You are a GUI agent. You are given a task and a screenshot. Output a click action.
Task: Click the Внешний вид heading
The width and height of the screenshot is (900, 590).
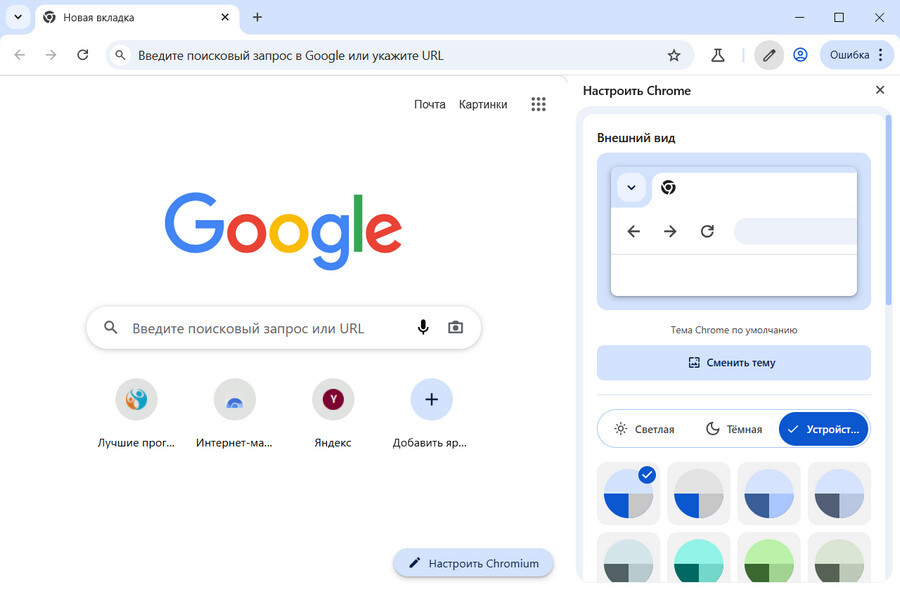tap(636, 138)
